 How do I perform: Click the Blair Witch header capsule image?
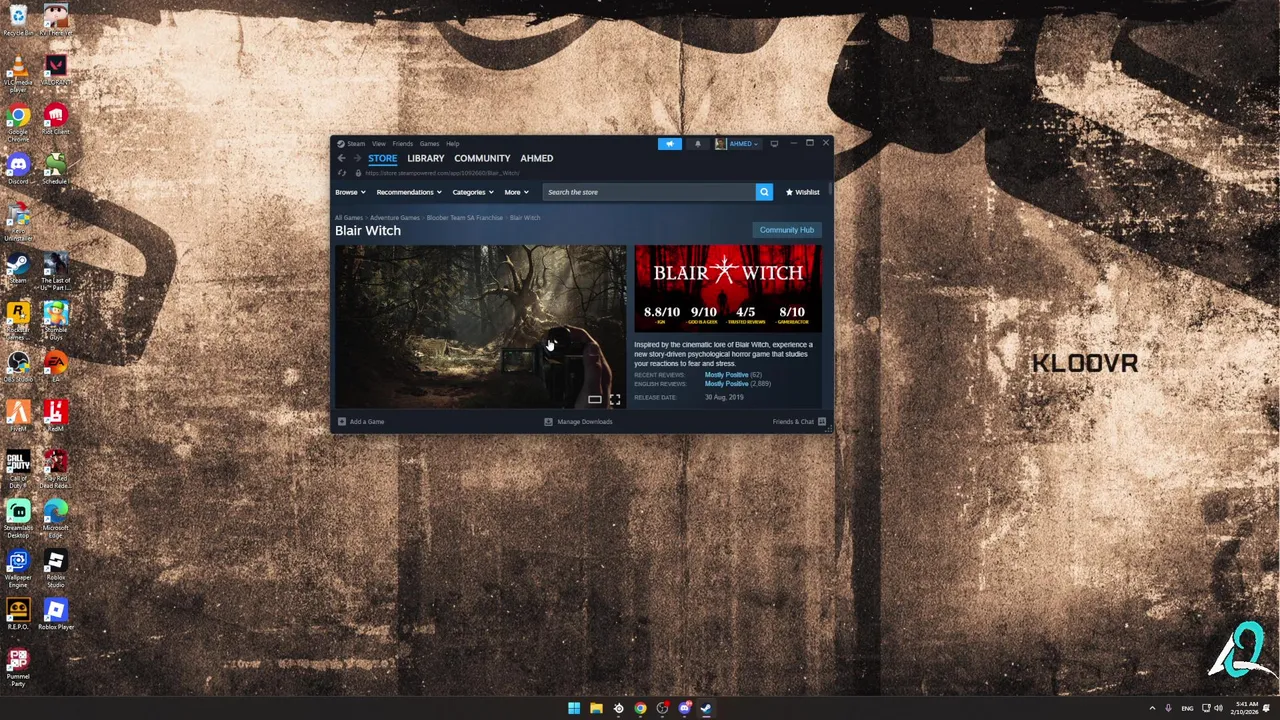(728, 288)
